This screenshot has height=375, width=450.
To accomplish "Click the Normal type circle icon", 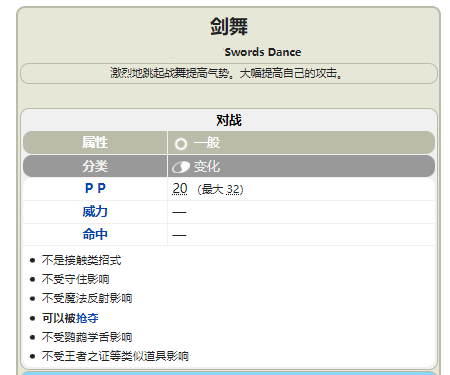I will coord(181,144).
